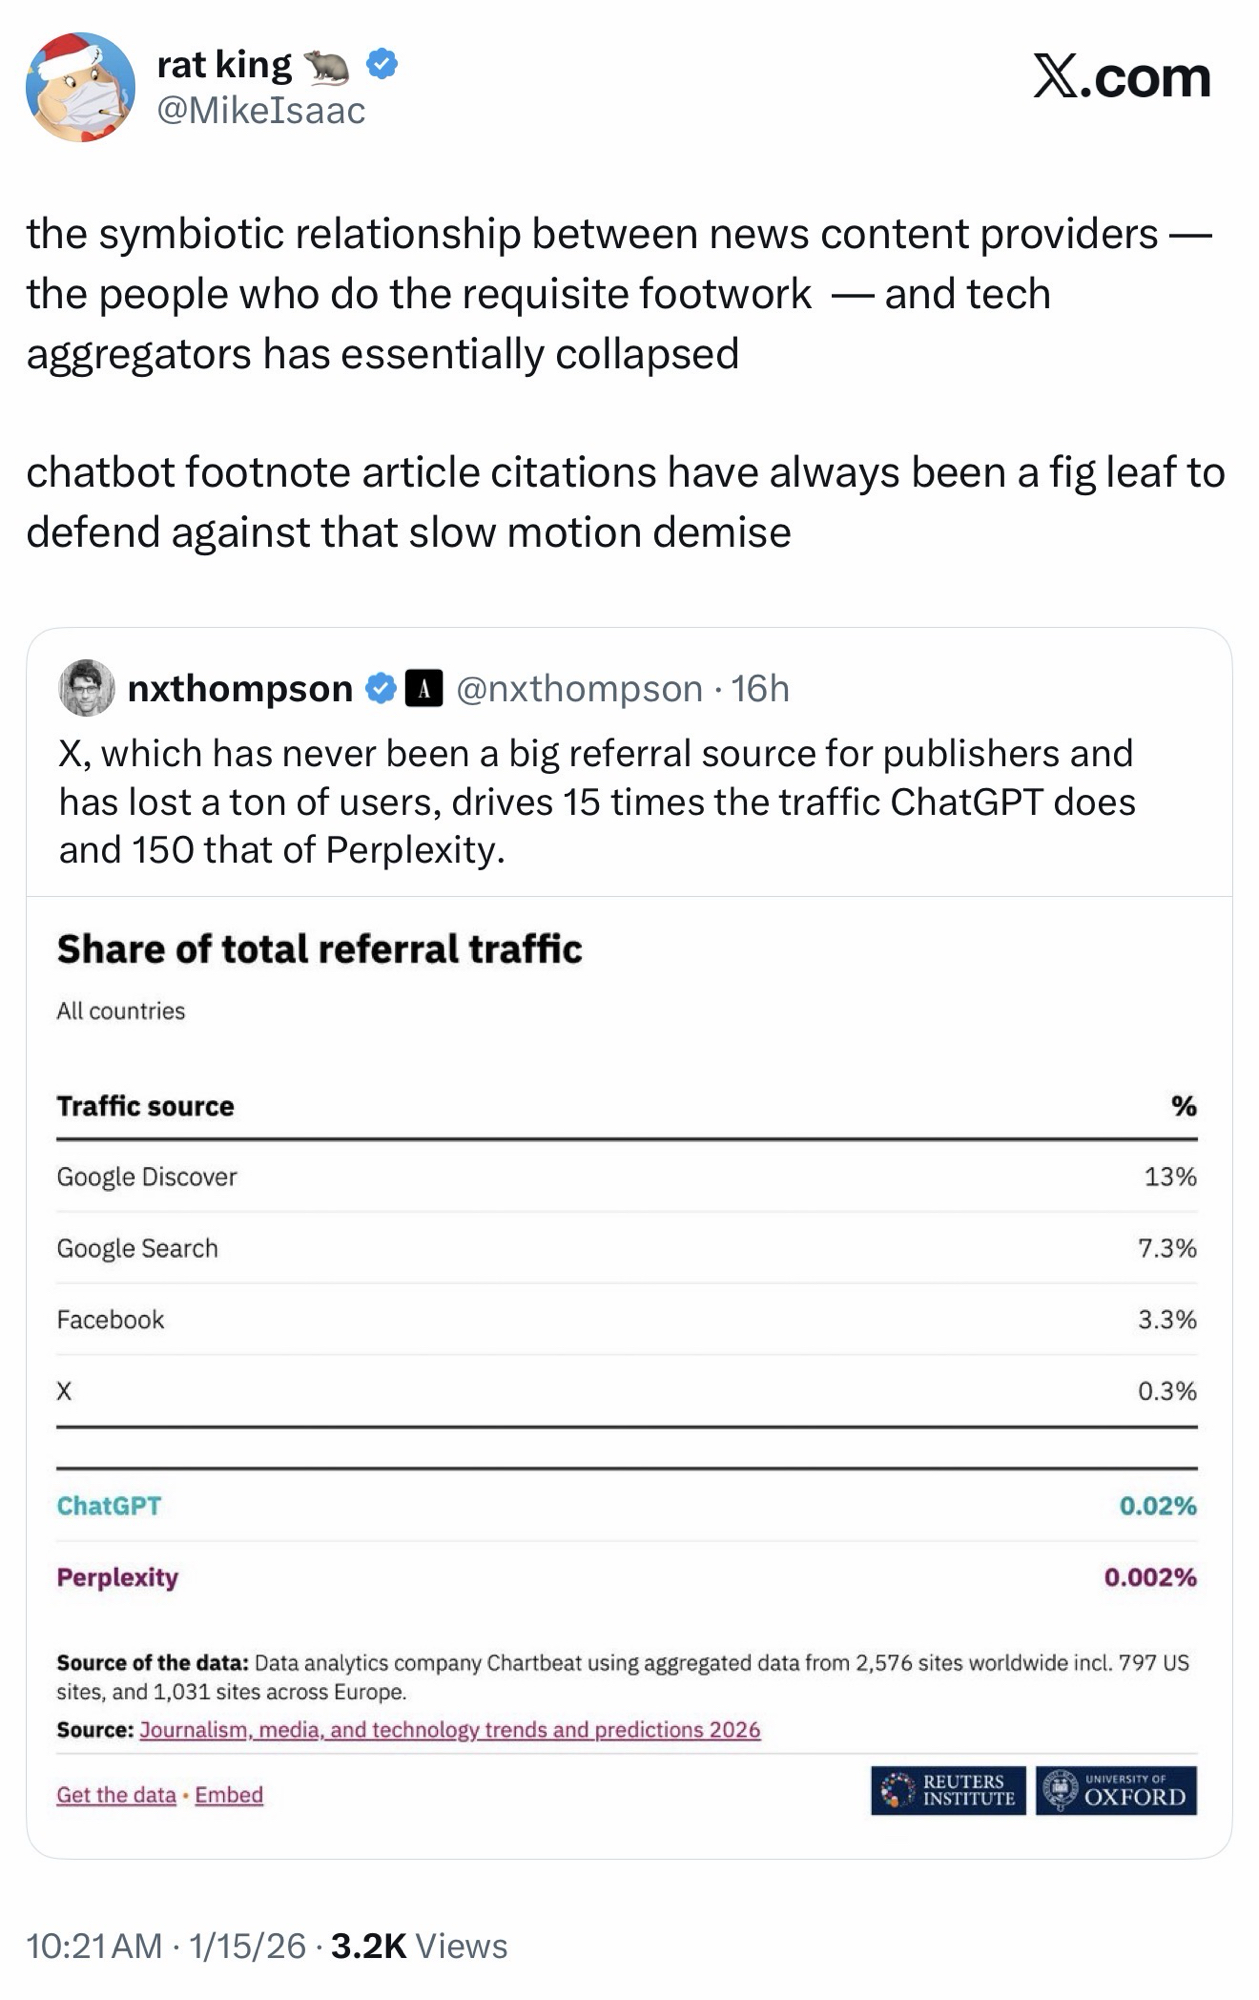
Task: Open the nxthompson profile photo
Action: point(87,688)
